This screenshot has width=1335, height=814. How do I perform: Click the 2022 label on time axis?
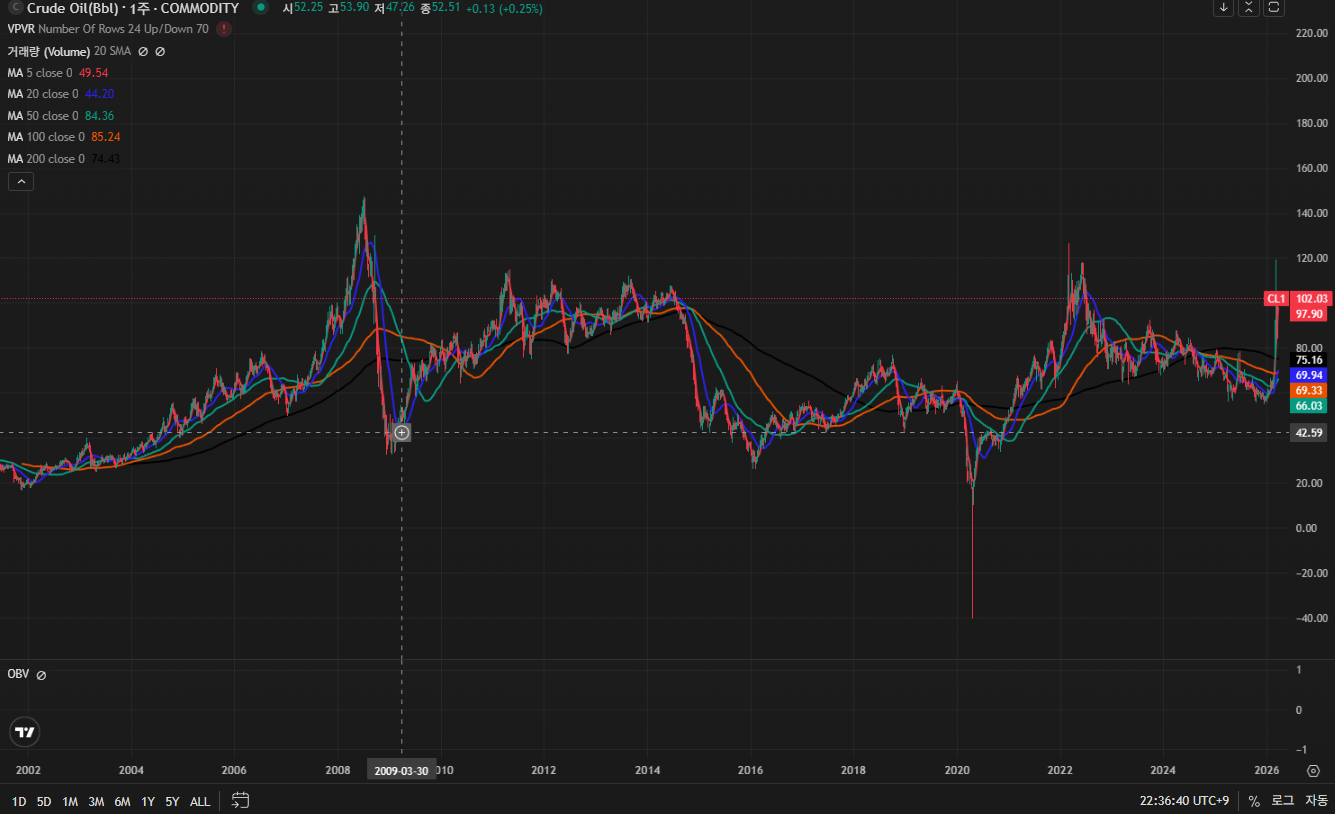[x=1060, y=771]
